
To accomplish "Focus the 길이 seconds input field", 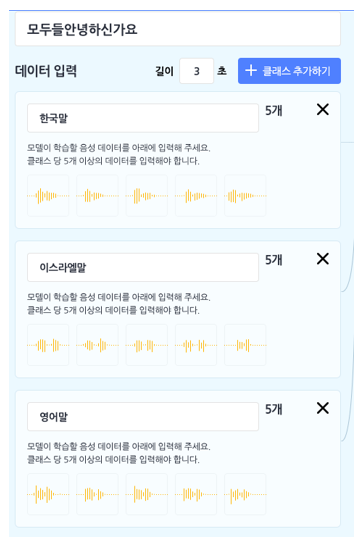I will tap(196, 71).
